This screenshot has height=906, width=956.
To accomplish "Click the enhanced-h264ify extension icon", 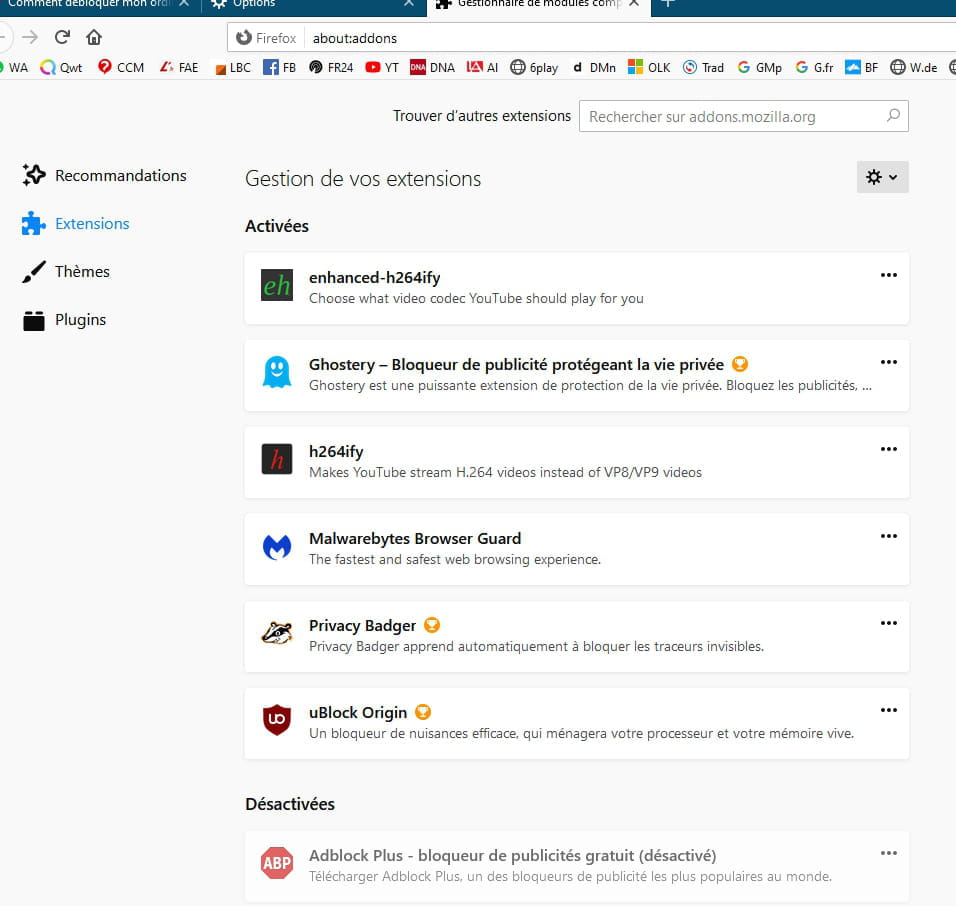I will [x=277, y=285].
